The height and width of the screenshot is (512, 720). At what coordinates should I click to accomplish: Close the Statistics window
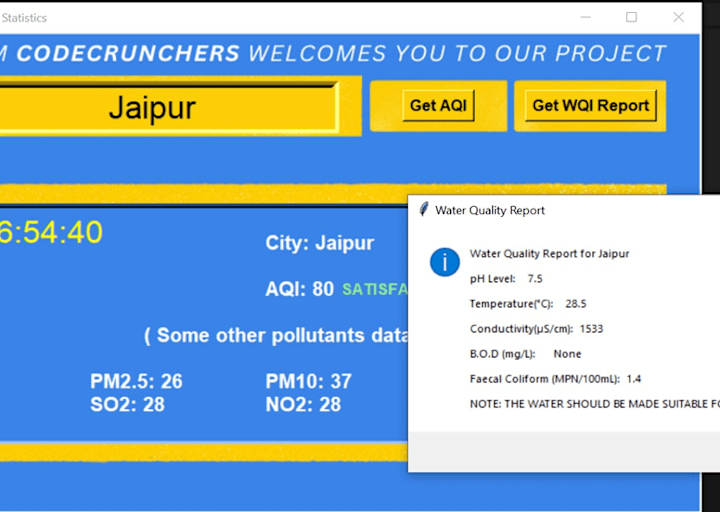[x=678, y=17]
